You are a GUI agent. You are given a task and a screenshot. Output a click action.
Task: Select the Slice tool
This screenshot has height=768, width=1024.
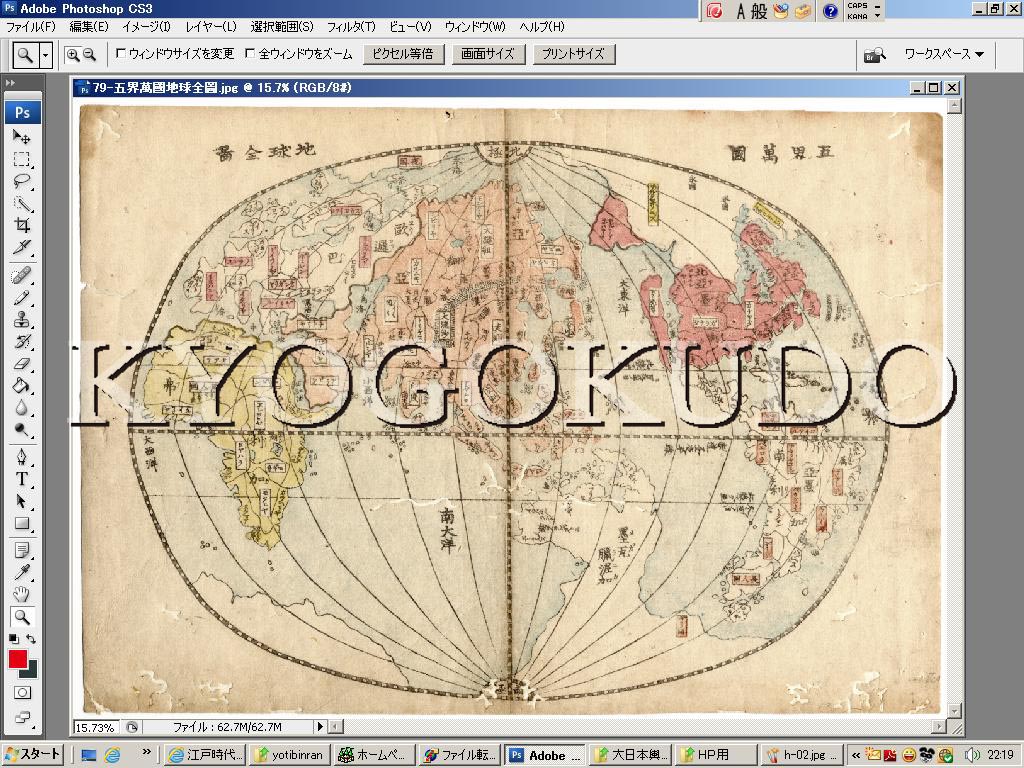[x=22, y=248]
